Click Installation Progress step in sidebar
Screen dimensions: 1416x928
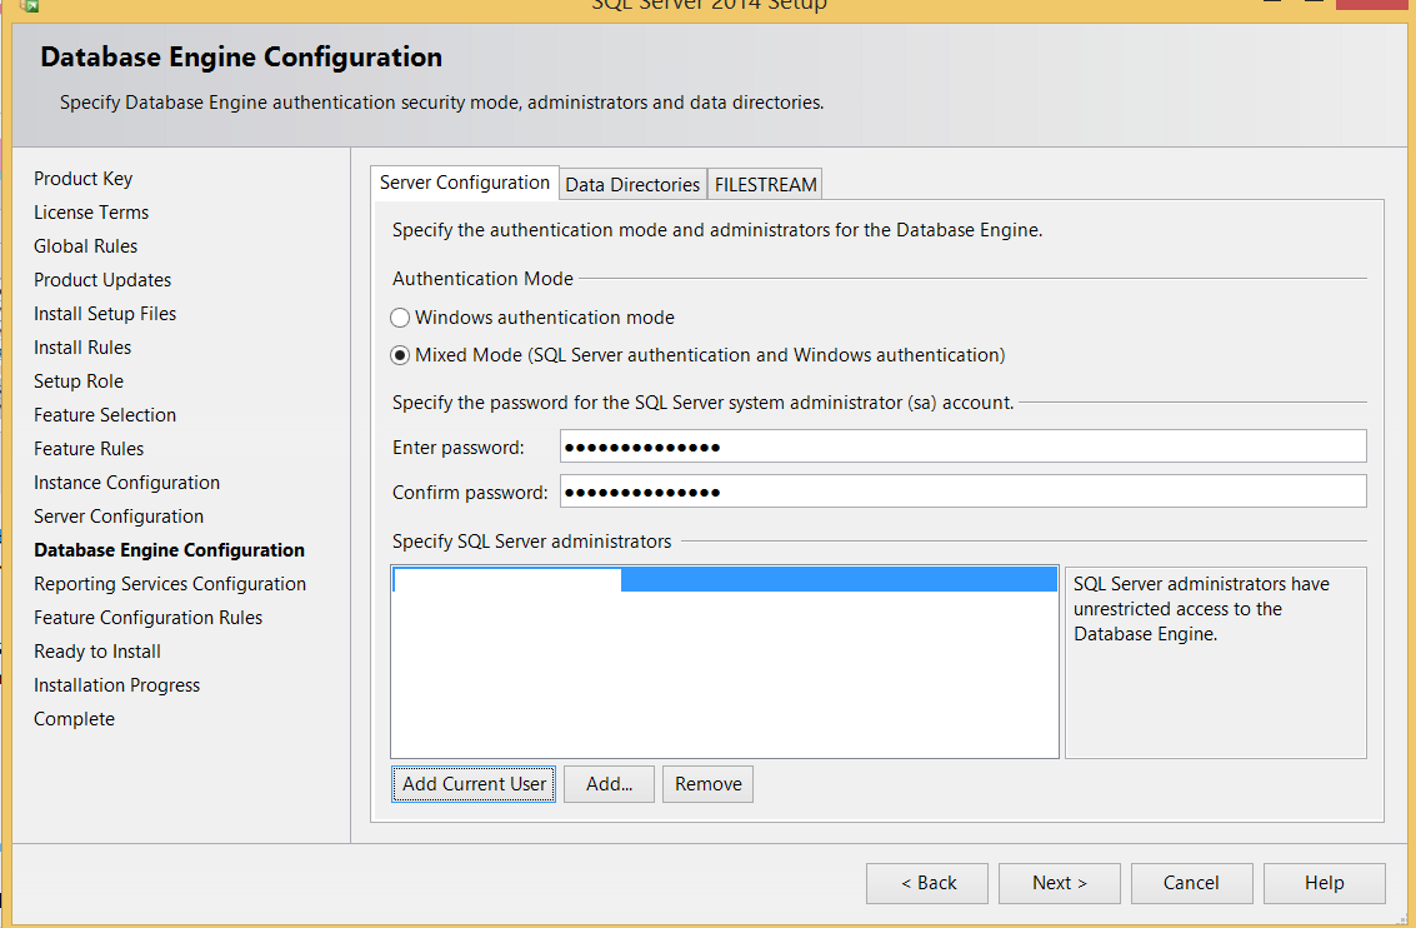[x=117, y=686]
